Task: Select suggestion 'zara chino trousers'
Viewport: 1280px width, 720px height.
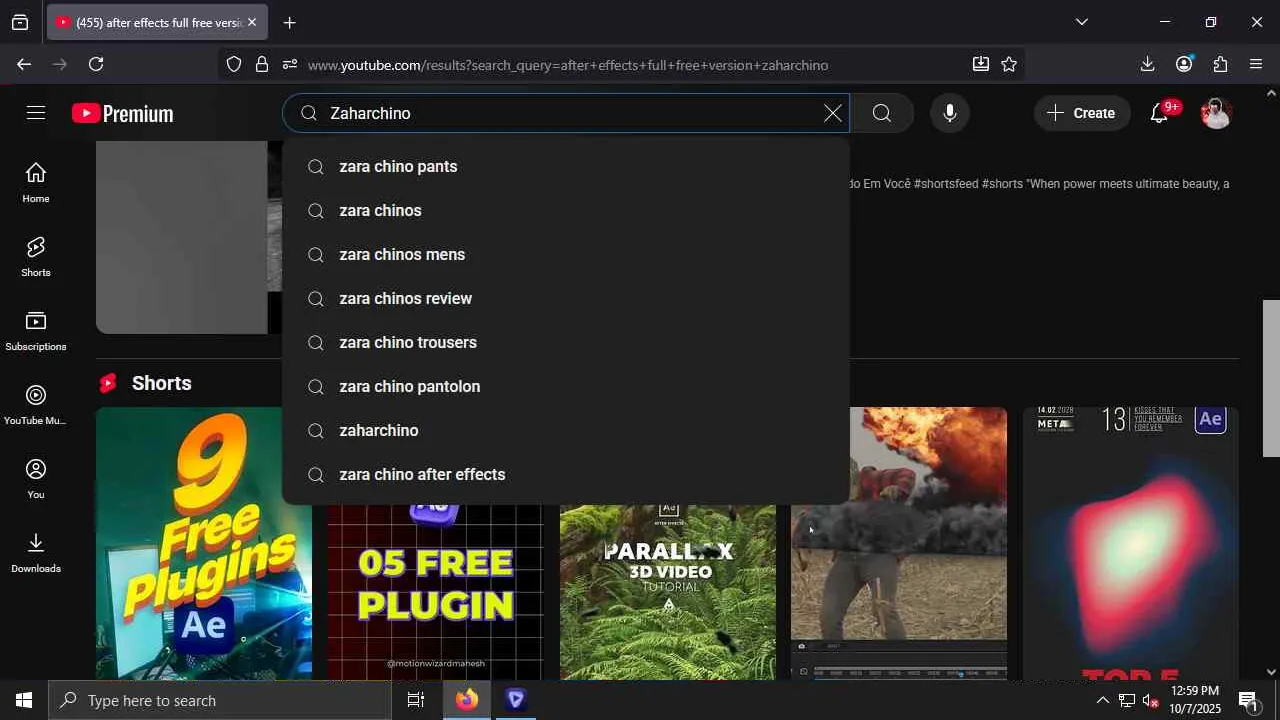Action: point(566,343)
